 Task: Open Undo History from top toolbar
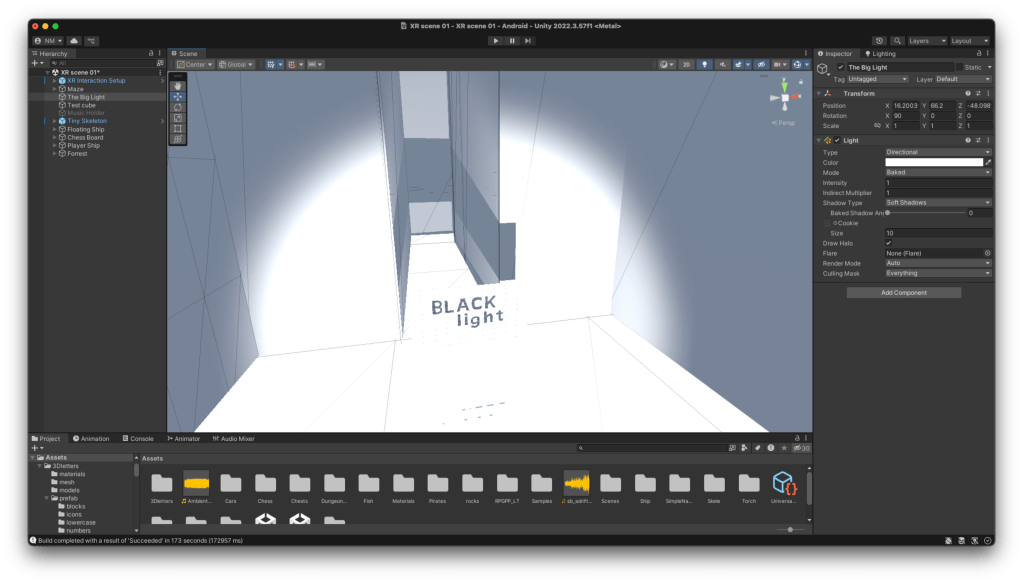(x=879, y=41)
